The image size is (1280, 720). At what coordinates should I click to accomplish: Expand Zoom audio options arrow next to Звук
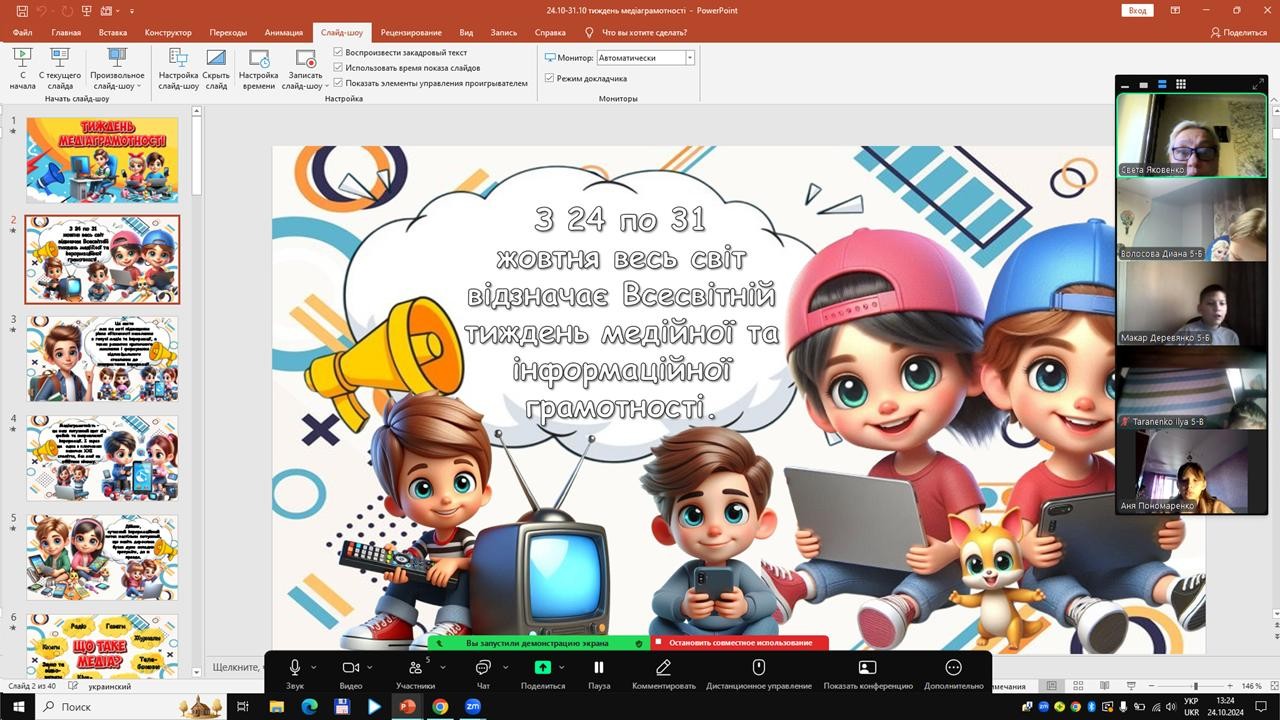click(314, 667)
